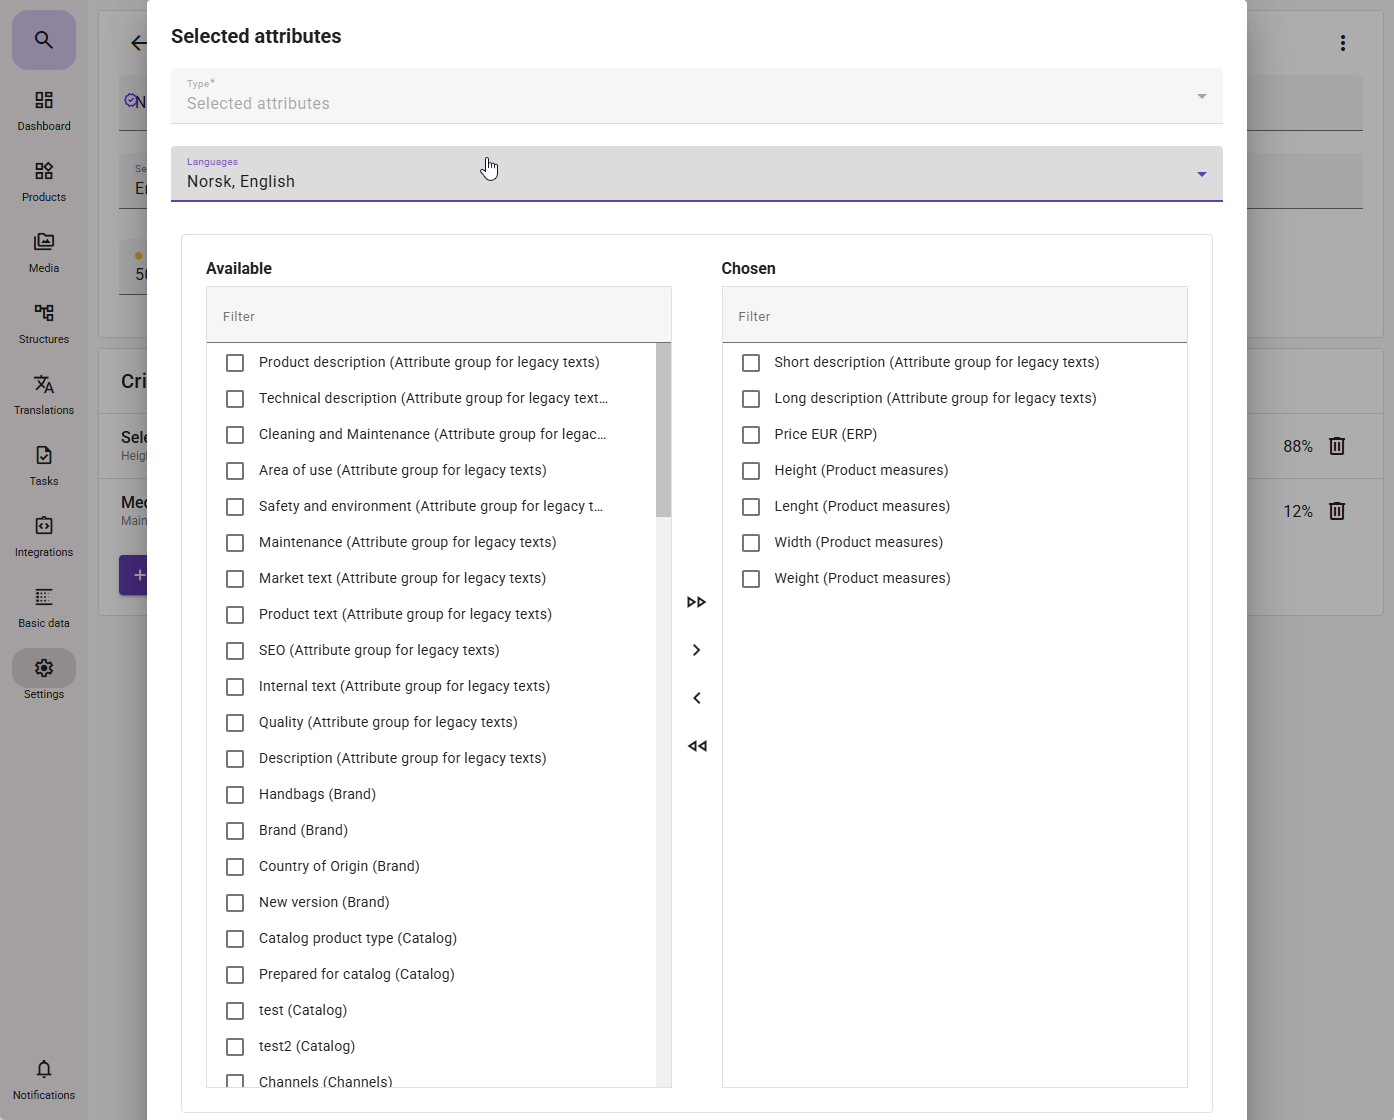The width and height of the screenshot is (1394, 1120).
Task: Check the Product description attribute checkbox
Action: click(235, 363)
